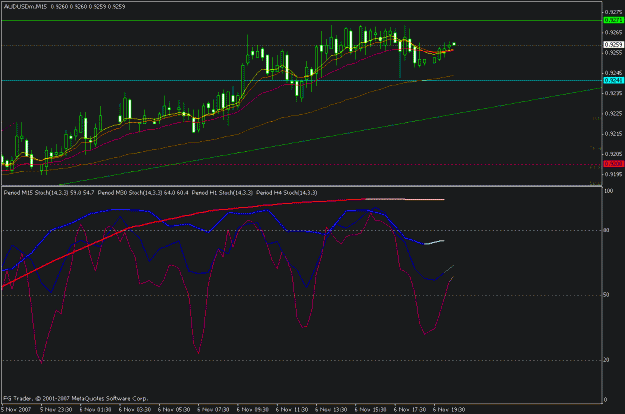Click the AUDUSDm,M15 chart title text
The width and height of the screenshot is (625, 414).
point(25,7)
